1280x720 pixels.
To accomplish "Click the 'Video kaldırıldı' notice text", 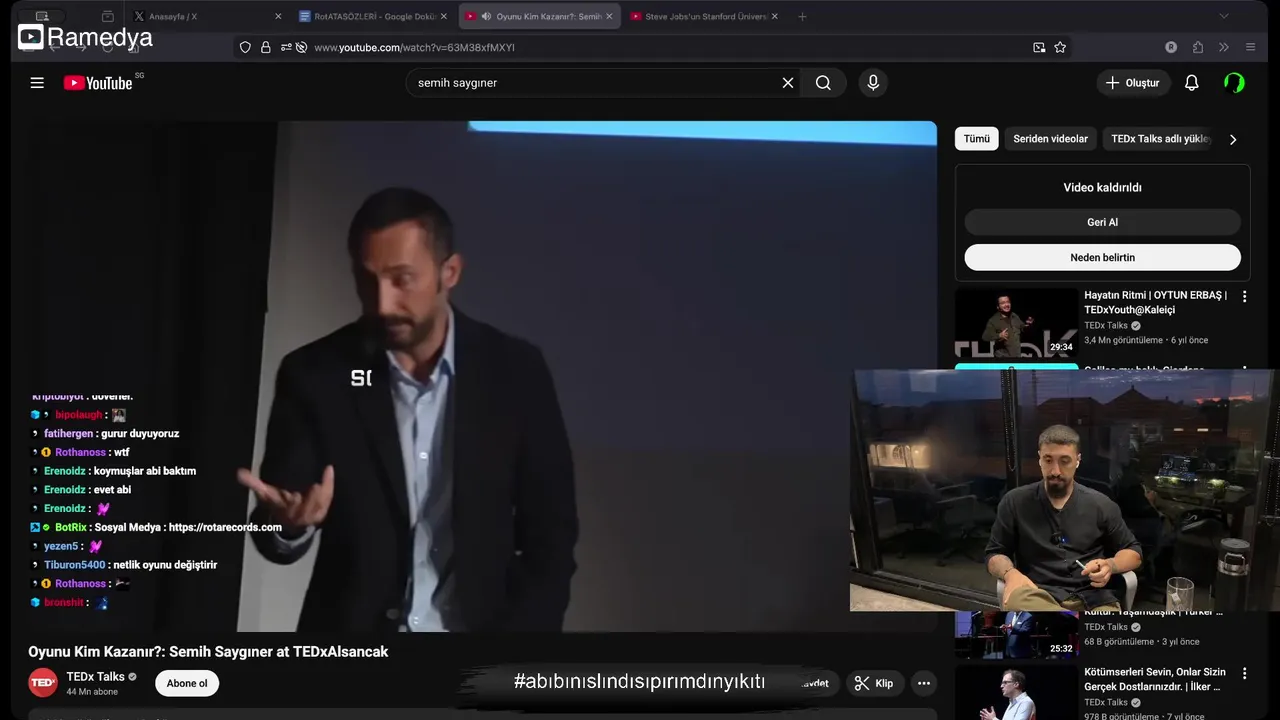I will pos(1102,187).
